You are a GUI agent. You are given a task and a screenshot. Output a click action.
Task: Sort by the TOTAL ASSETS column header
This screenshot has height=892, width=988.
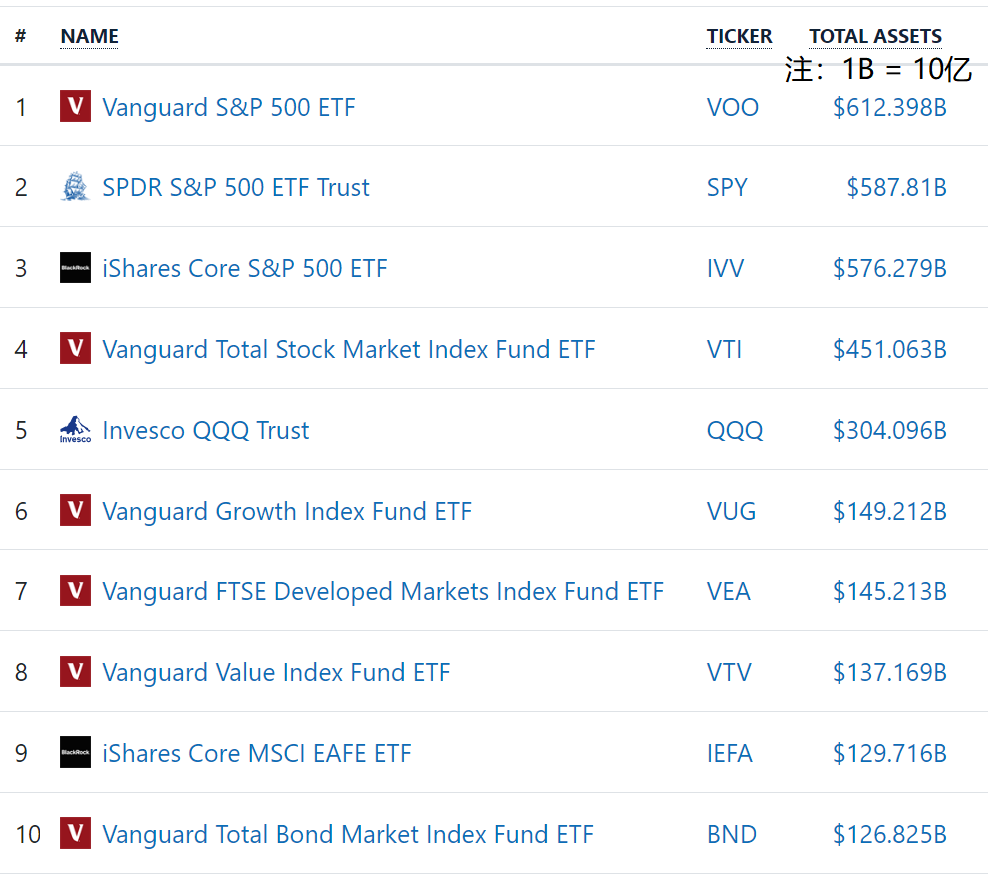click(875, 36)
